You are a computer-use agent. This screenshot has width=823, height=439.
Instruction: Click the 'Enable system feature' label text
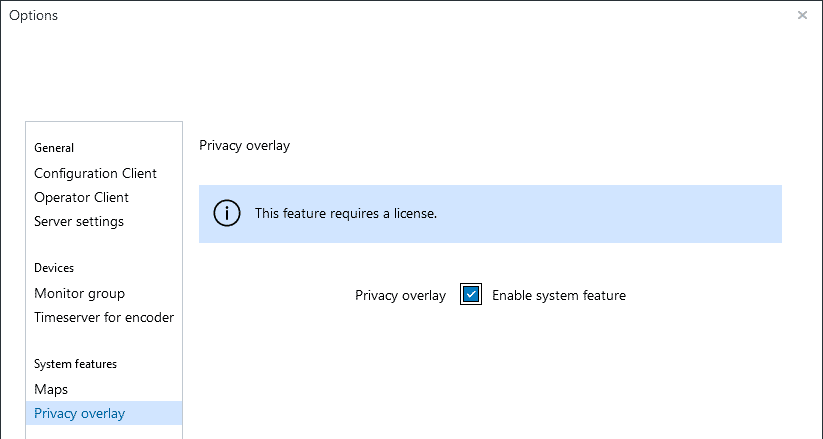coord(558,295)
